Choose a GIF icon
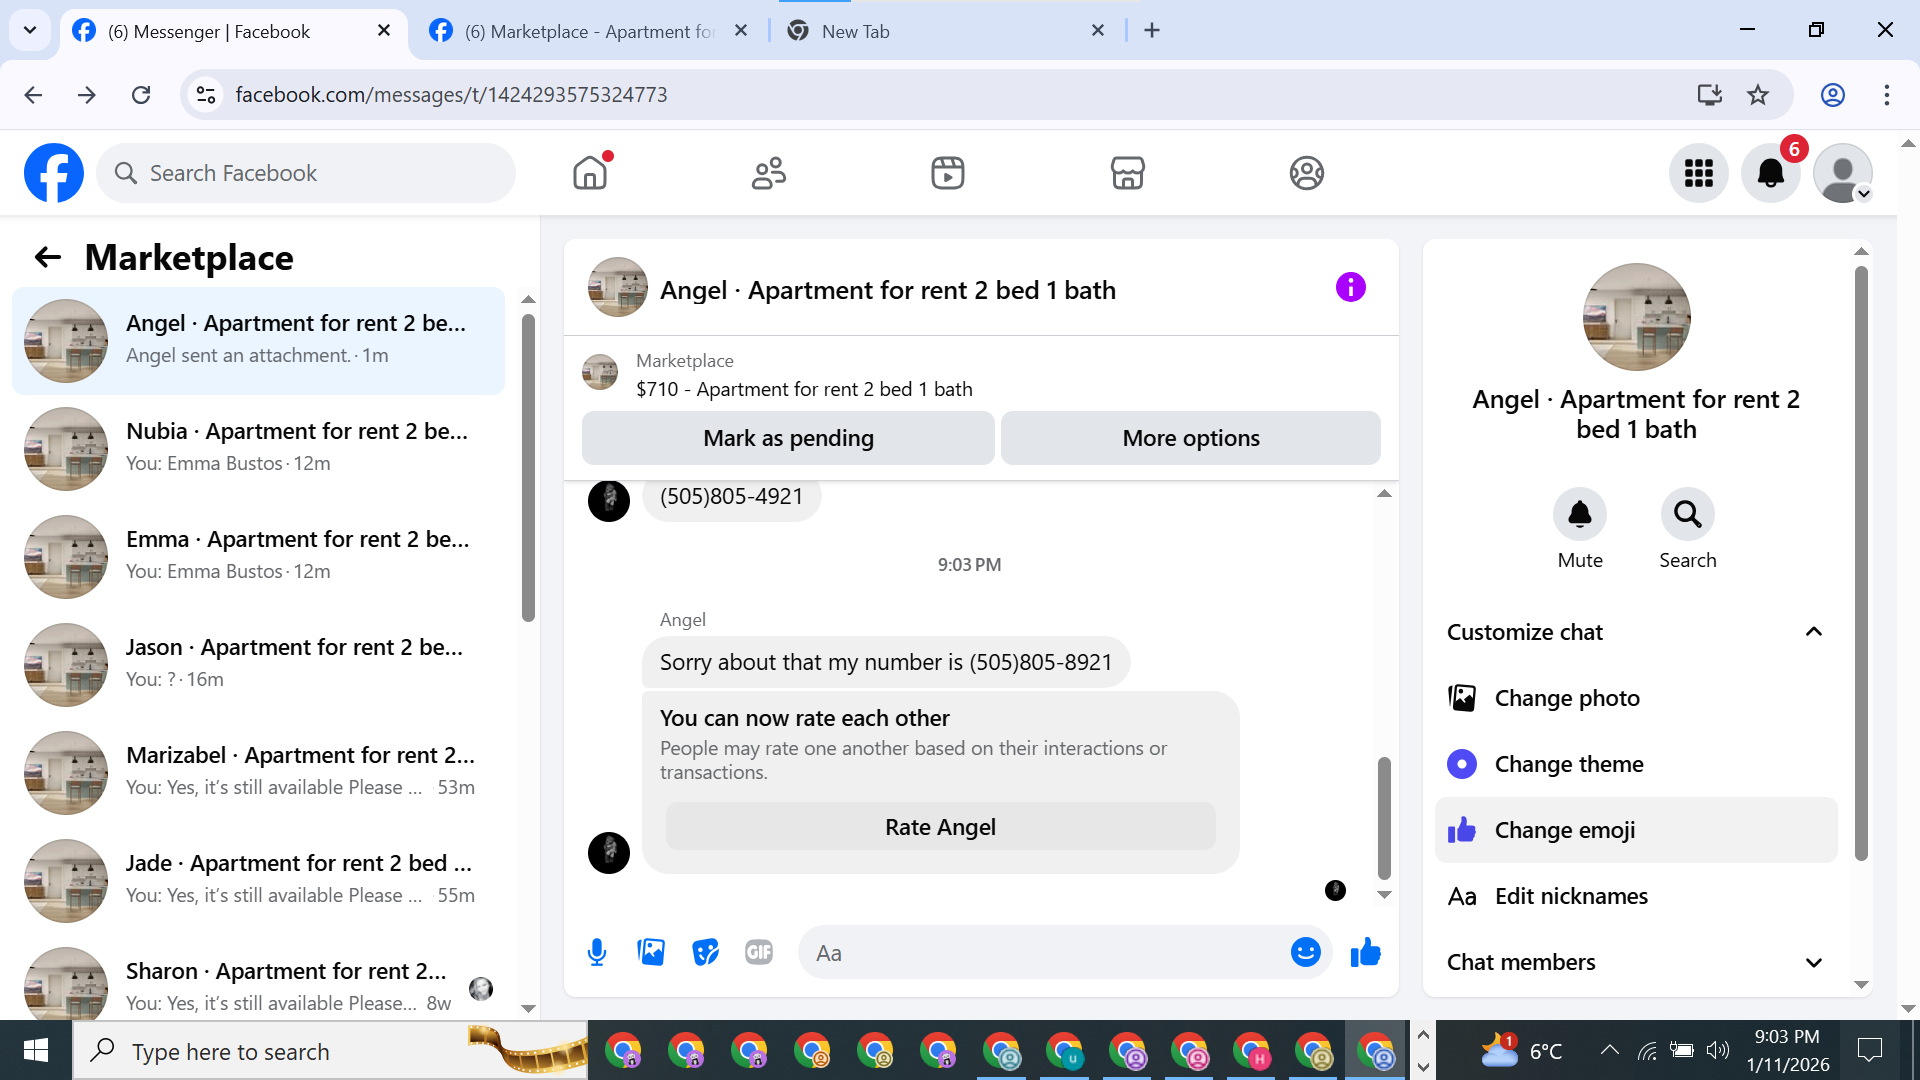The image size is (1920, 1080). click(759, 952)
